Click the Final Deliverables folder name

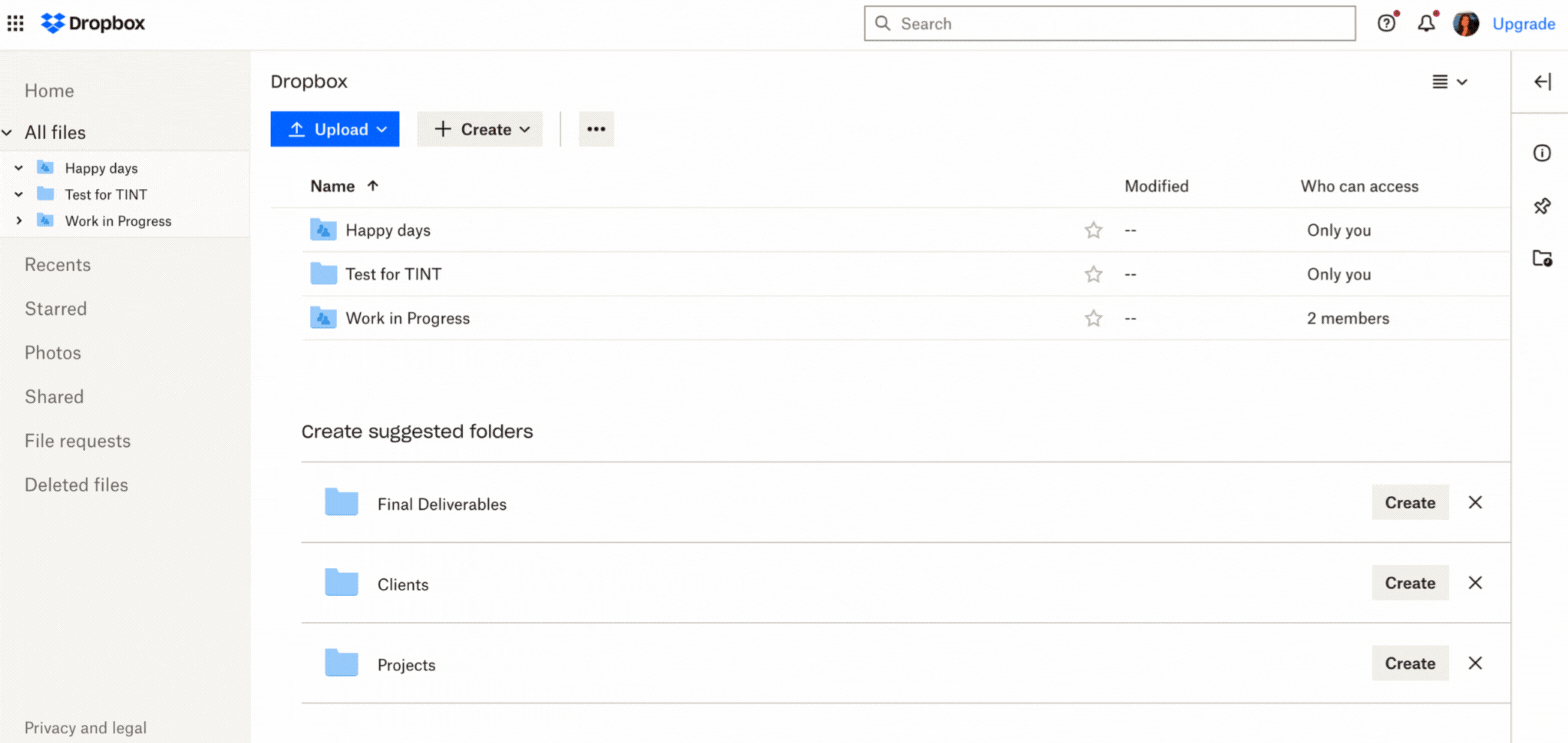tap(442, 504)
